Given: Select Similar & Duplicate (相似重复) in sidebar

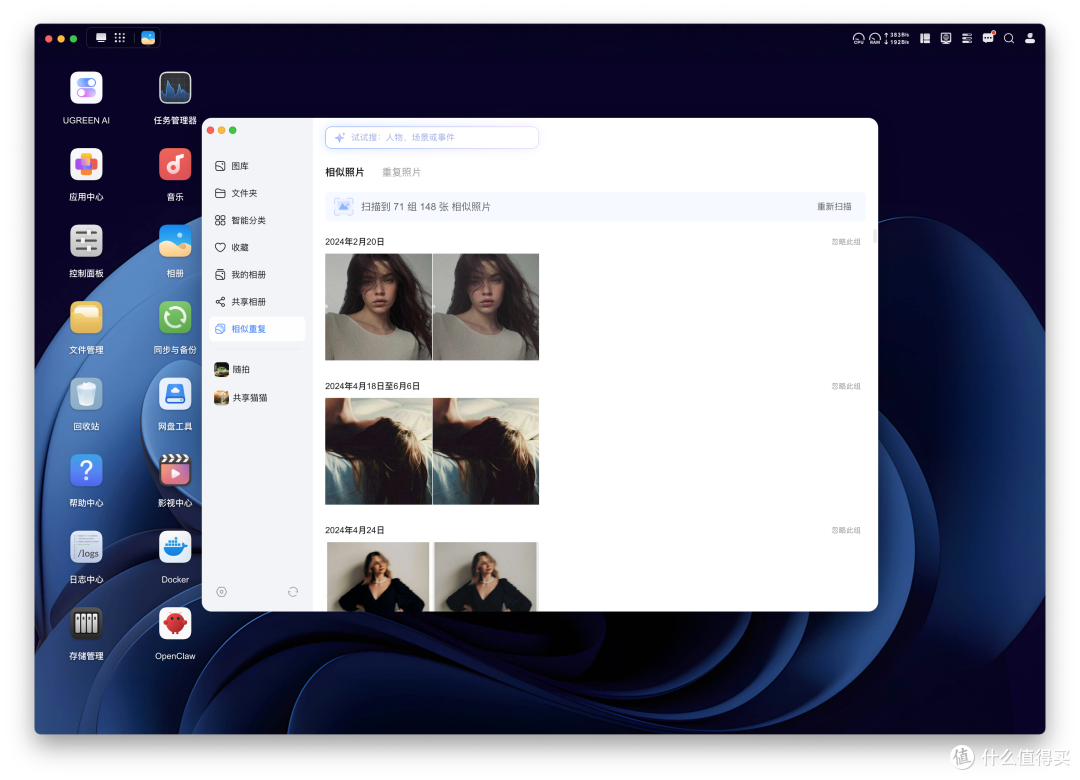Looking at the screenshot, I should pyautogui.click(x=257, y=329).
